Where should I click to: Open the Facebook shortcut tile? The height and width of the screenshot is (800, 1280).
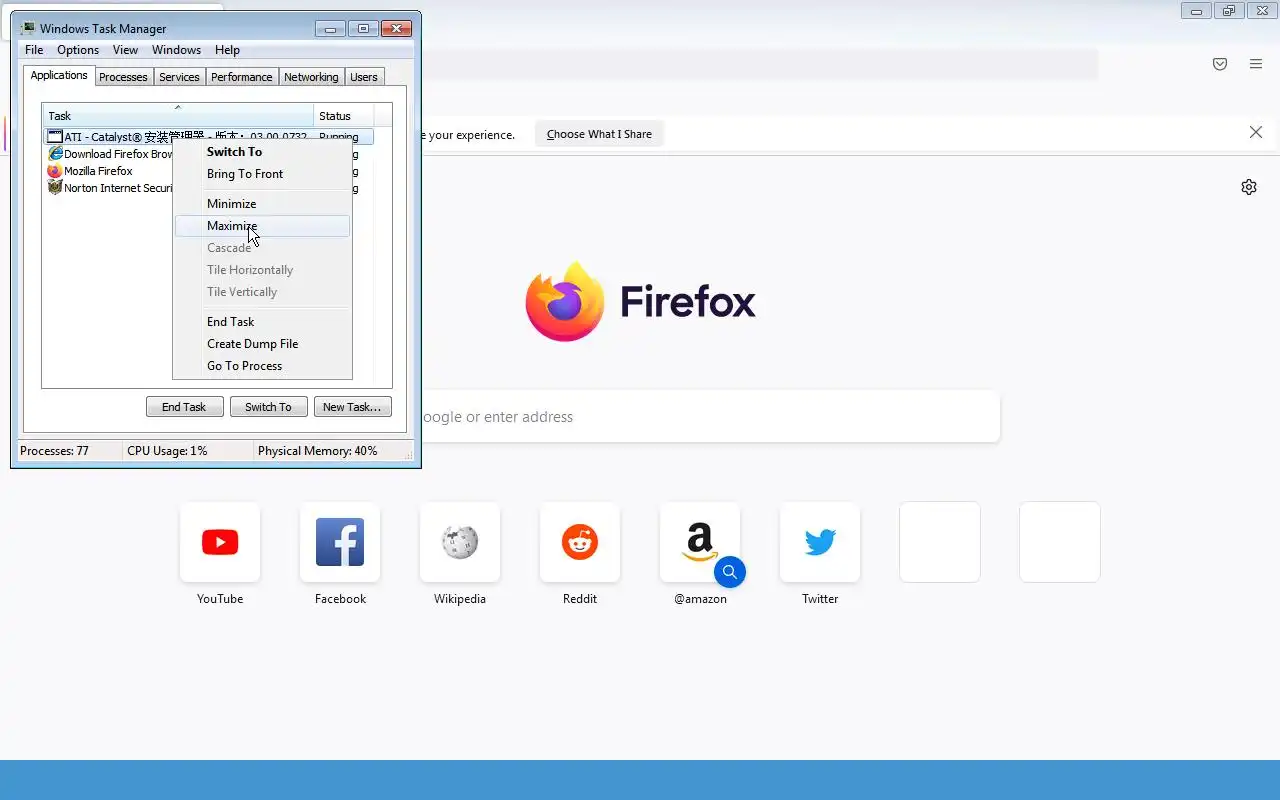(340, 542)
